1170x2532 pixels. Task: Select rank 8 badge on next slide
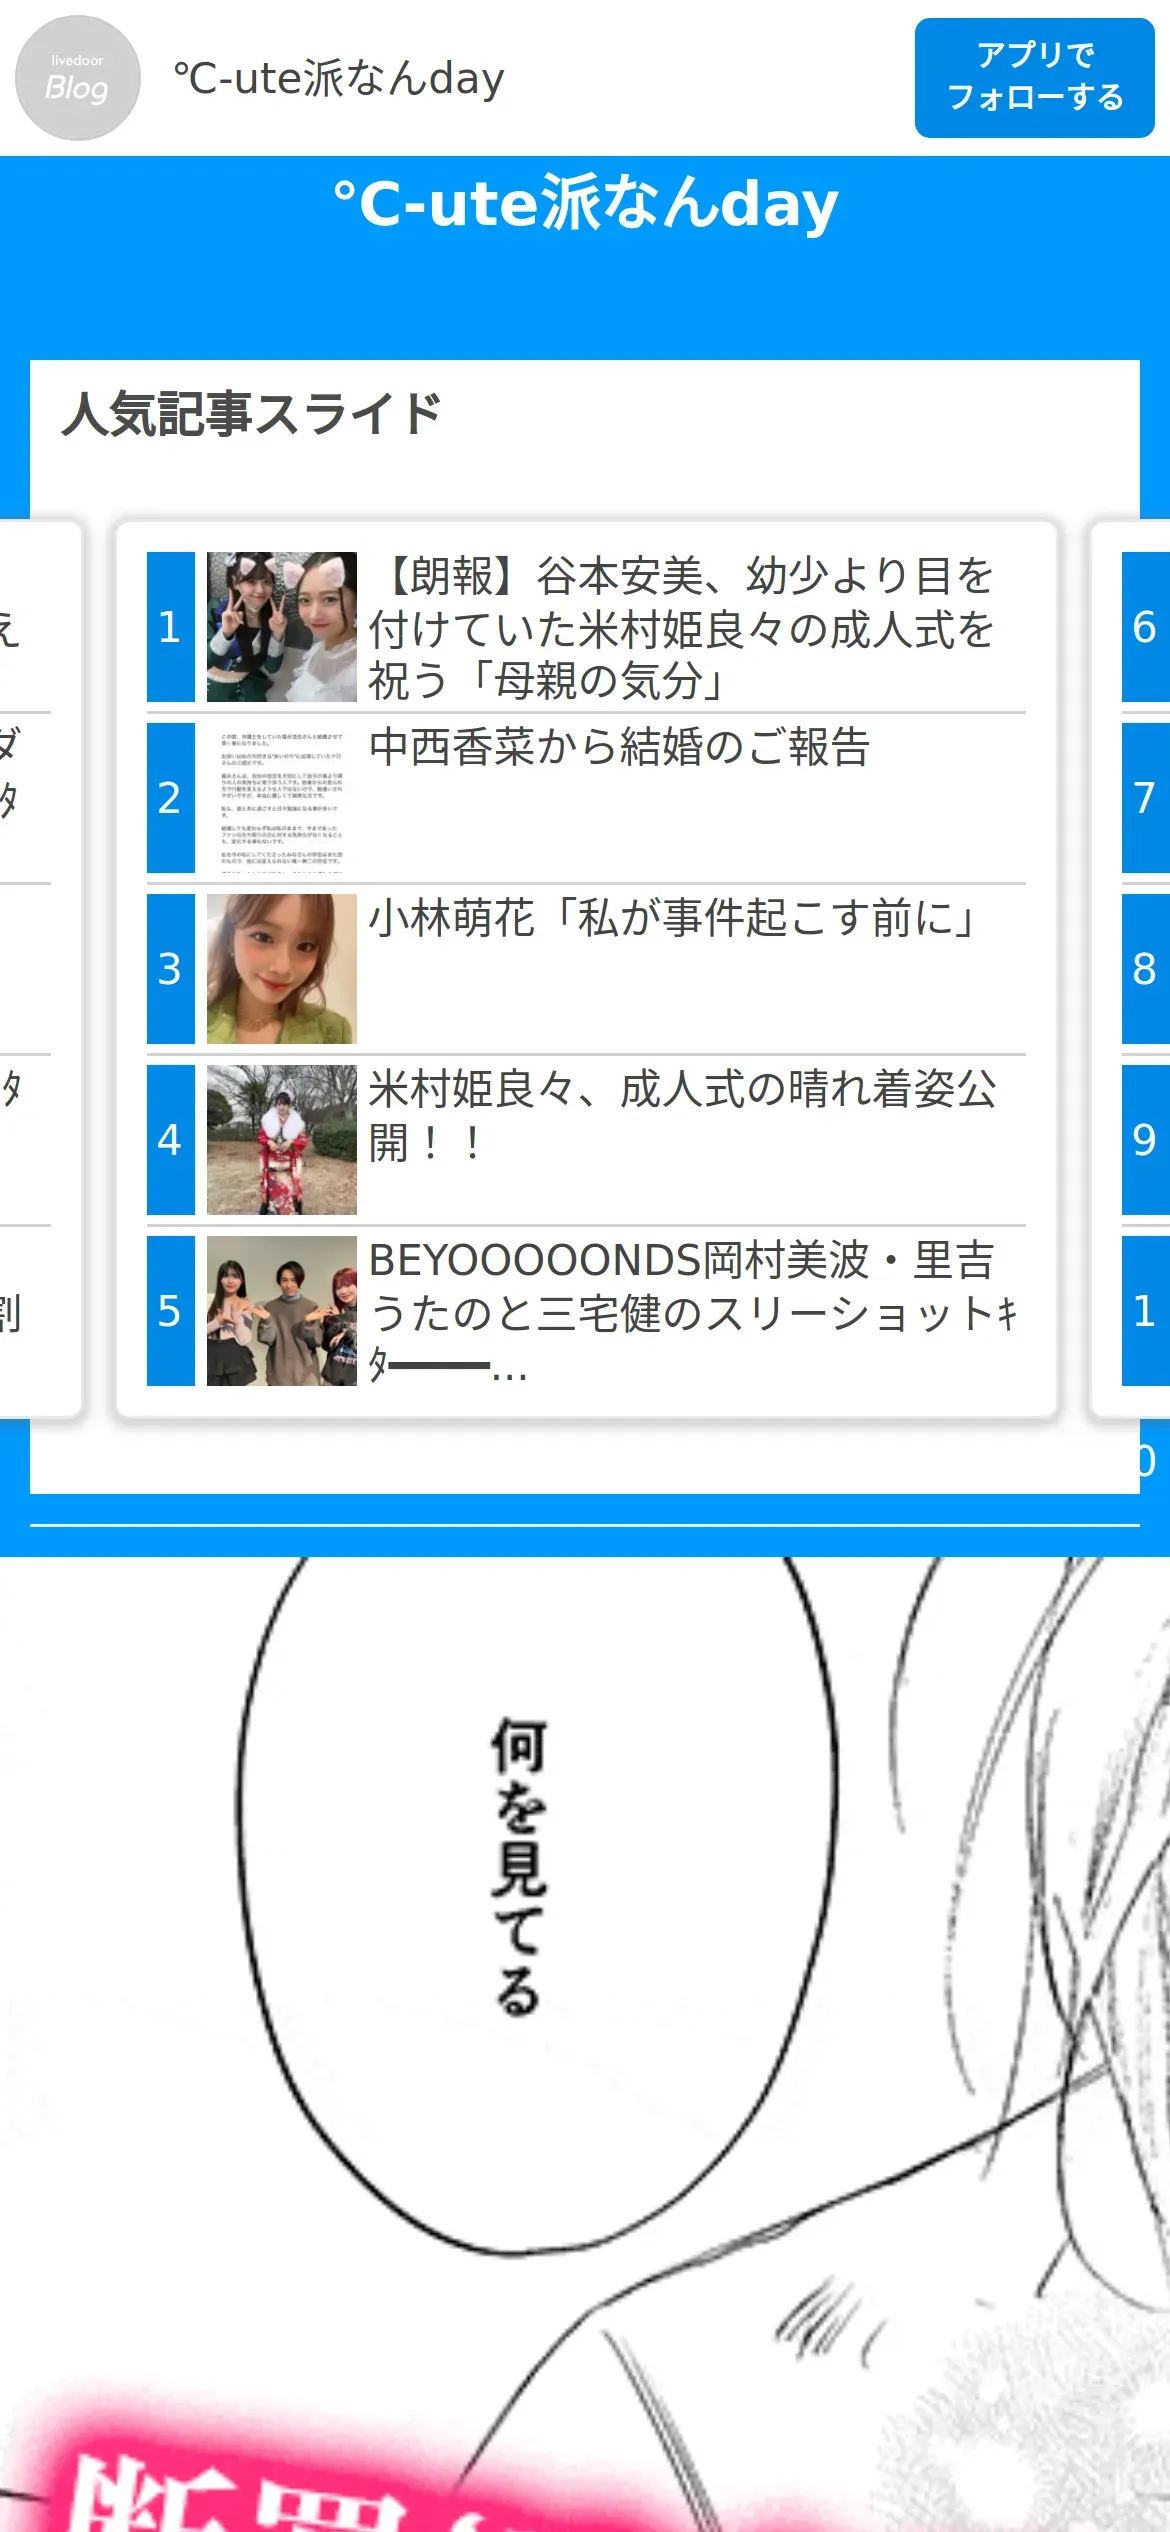[1146, 969]
